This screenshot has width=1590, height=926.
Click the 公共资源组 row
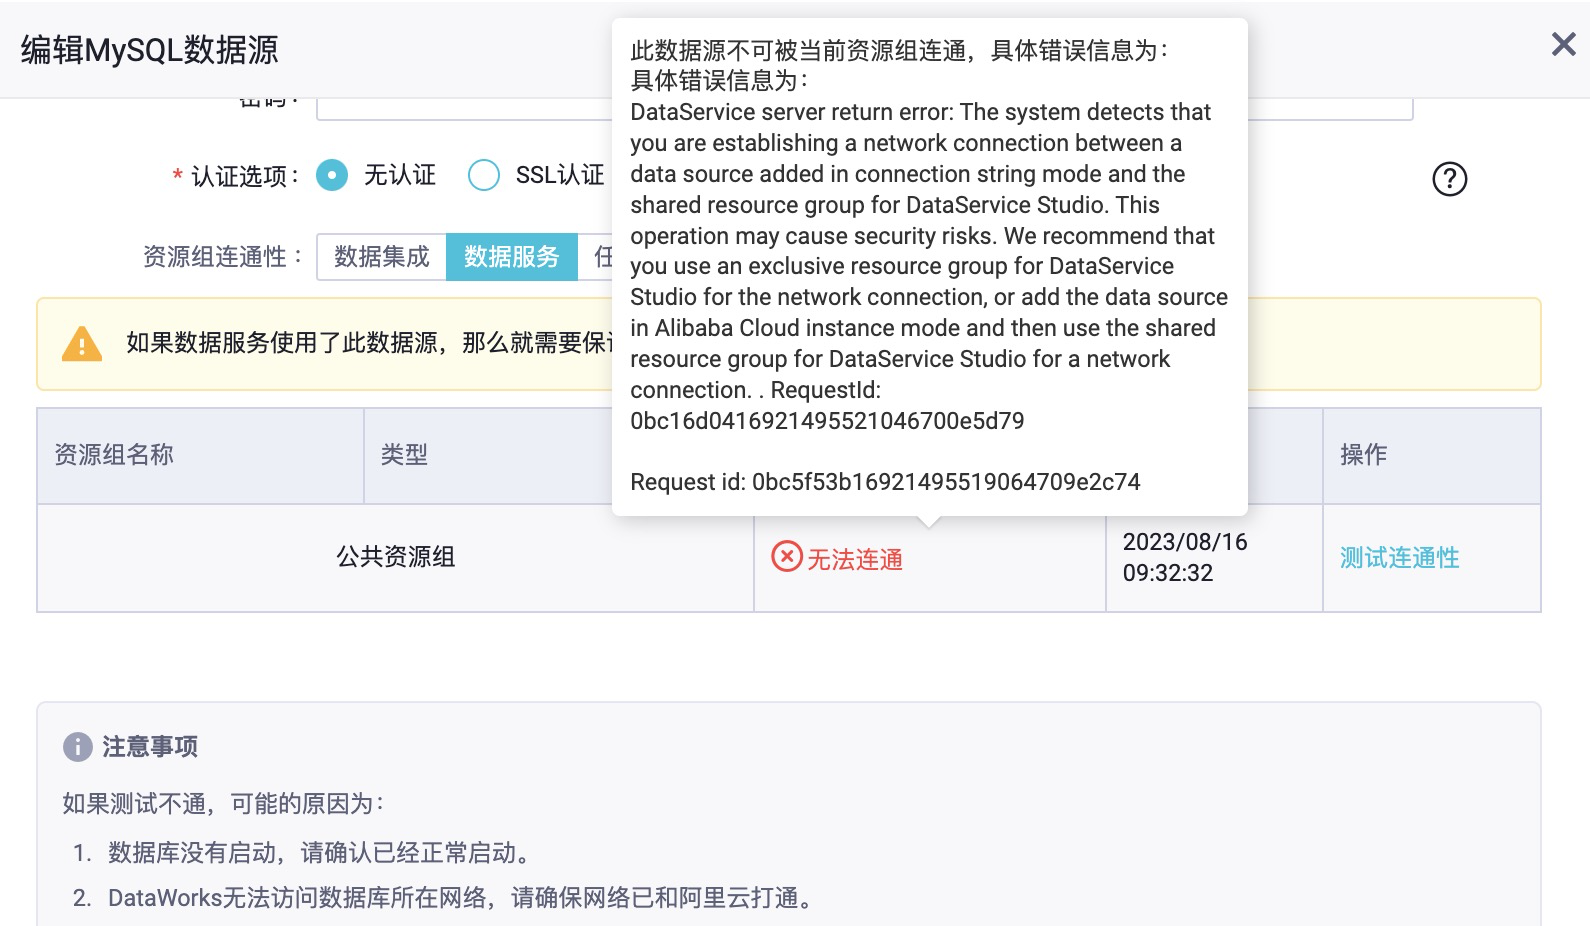[395, 557]
